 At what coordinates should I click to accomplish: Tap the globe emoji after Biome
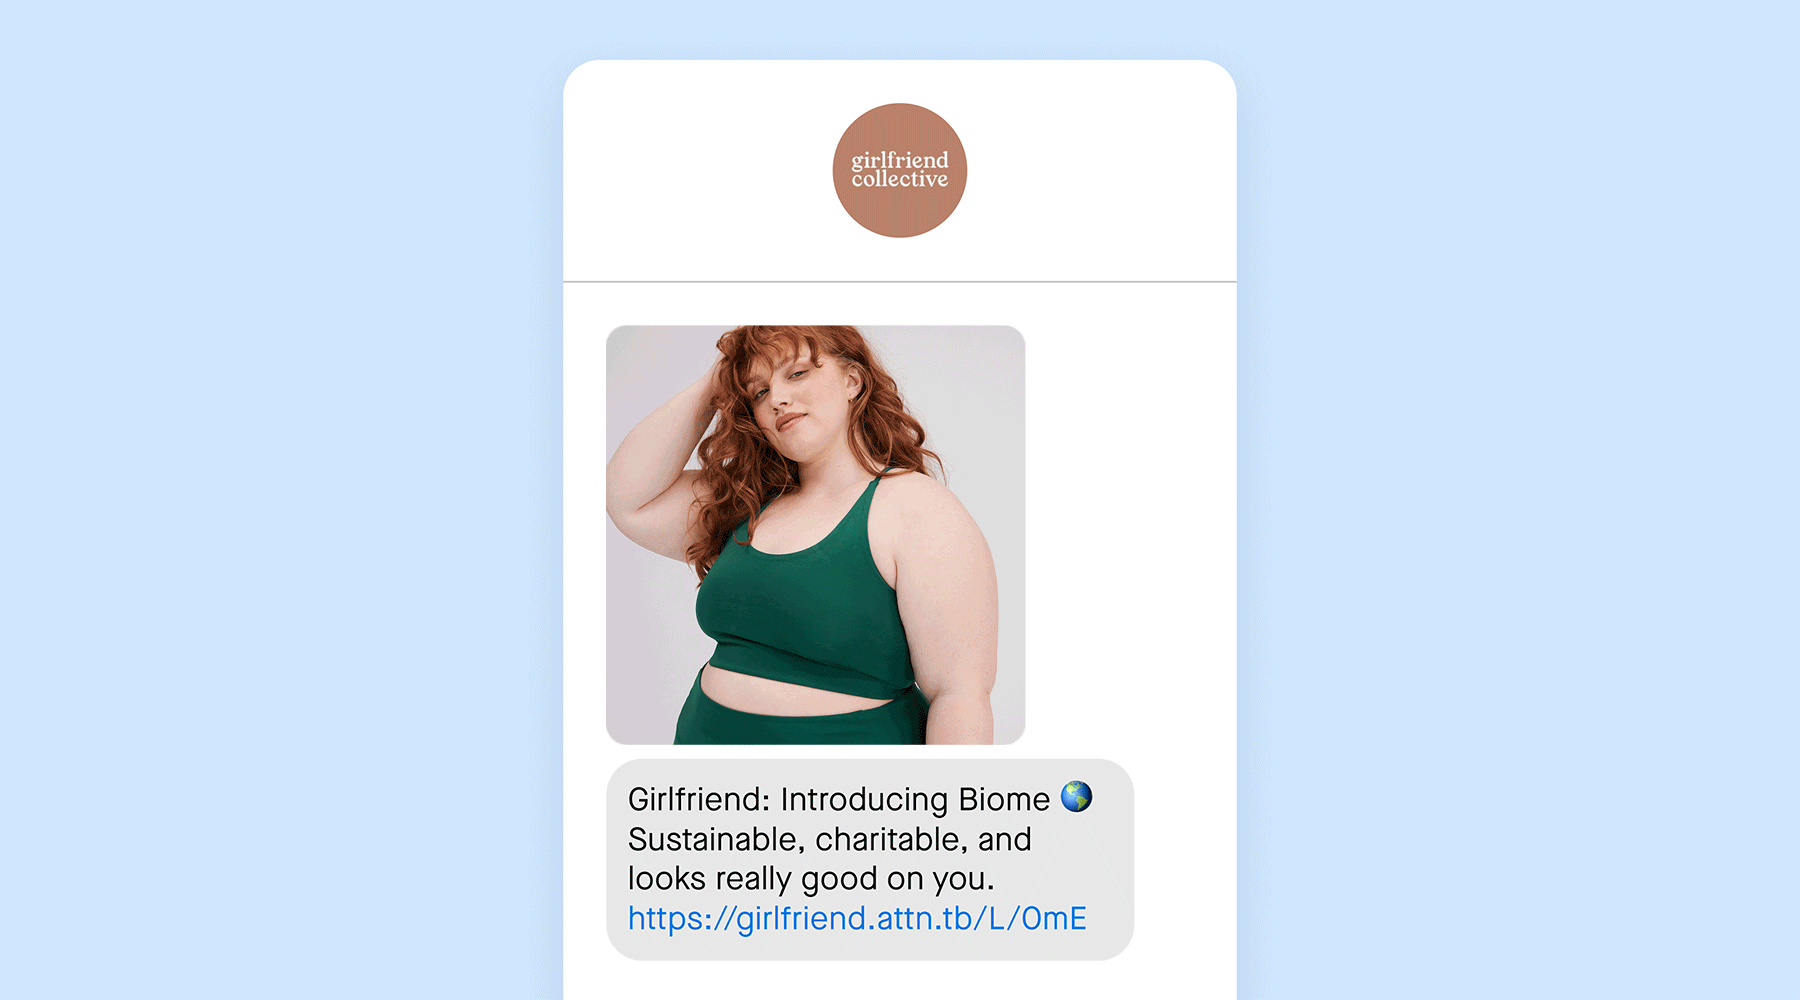tap(1076, 797)
